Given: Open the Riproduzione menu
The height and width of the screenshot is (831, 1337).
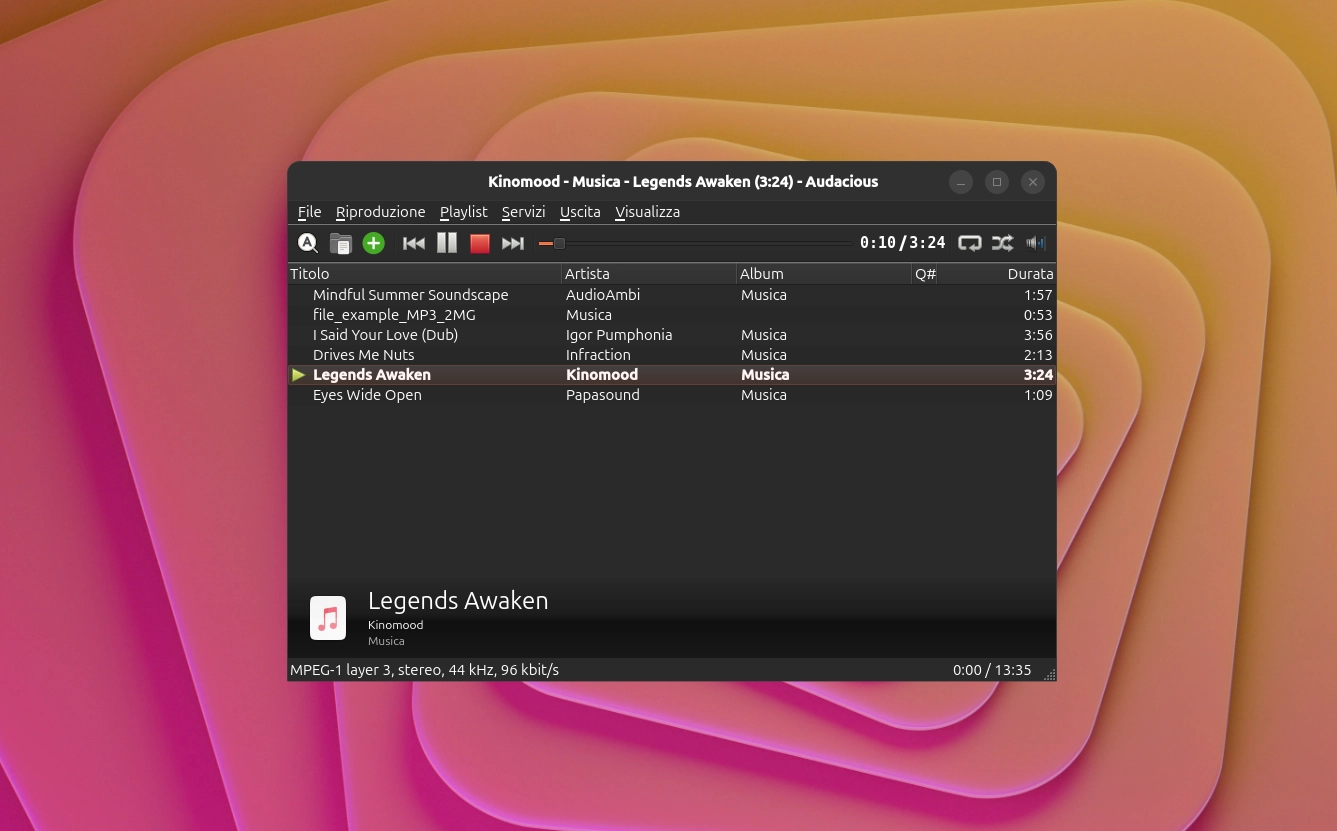Looking at the screenshot, I should click(380, 212).
